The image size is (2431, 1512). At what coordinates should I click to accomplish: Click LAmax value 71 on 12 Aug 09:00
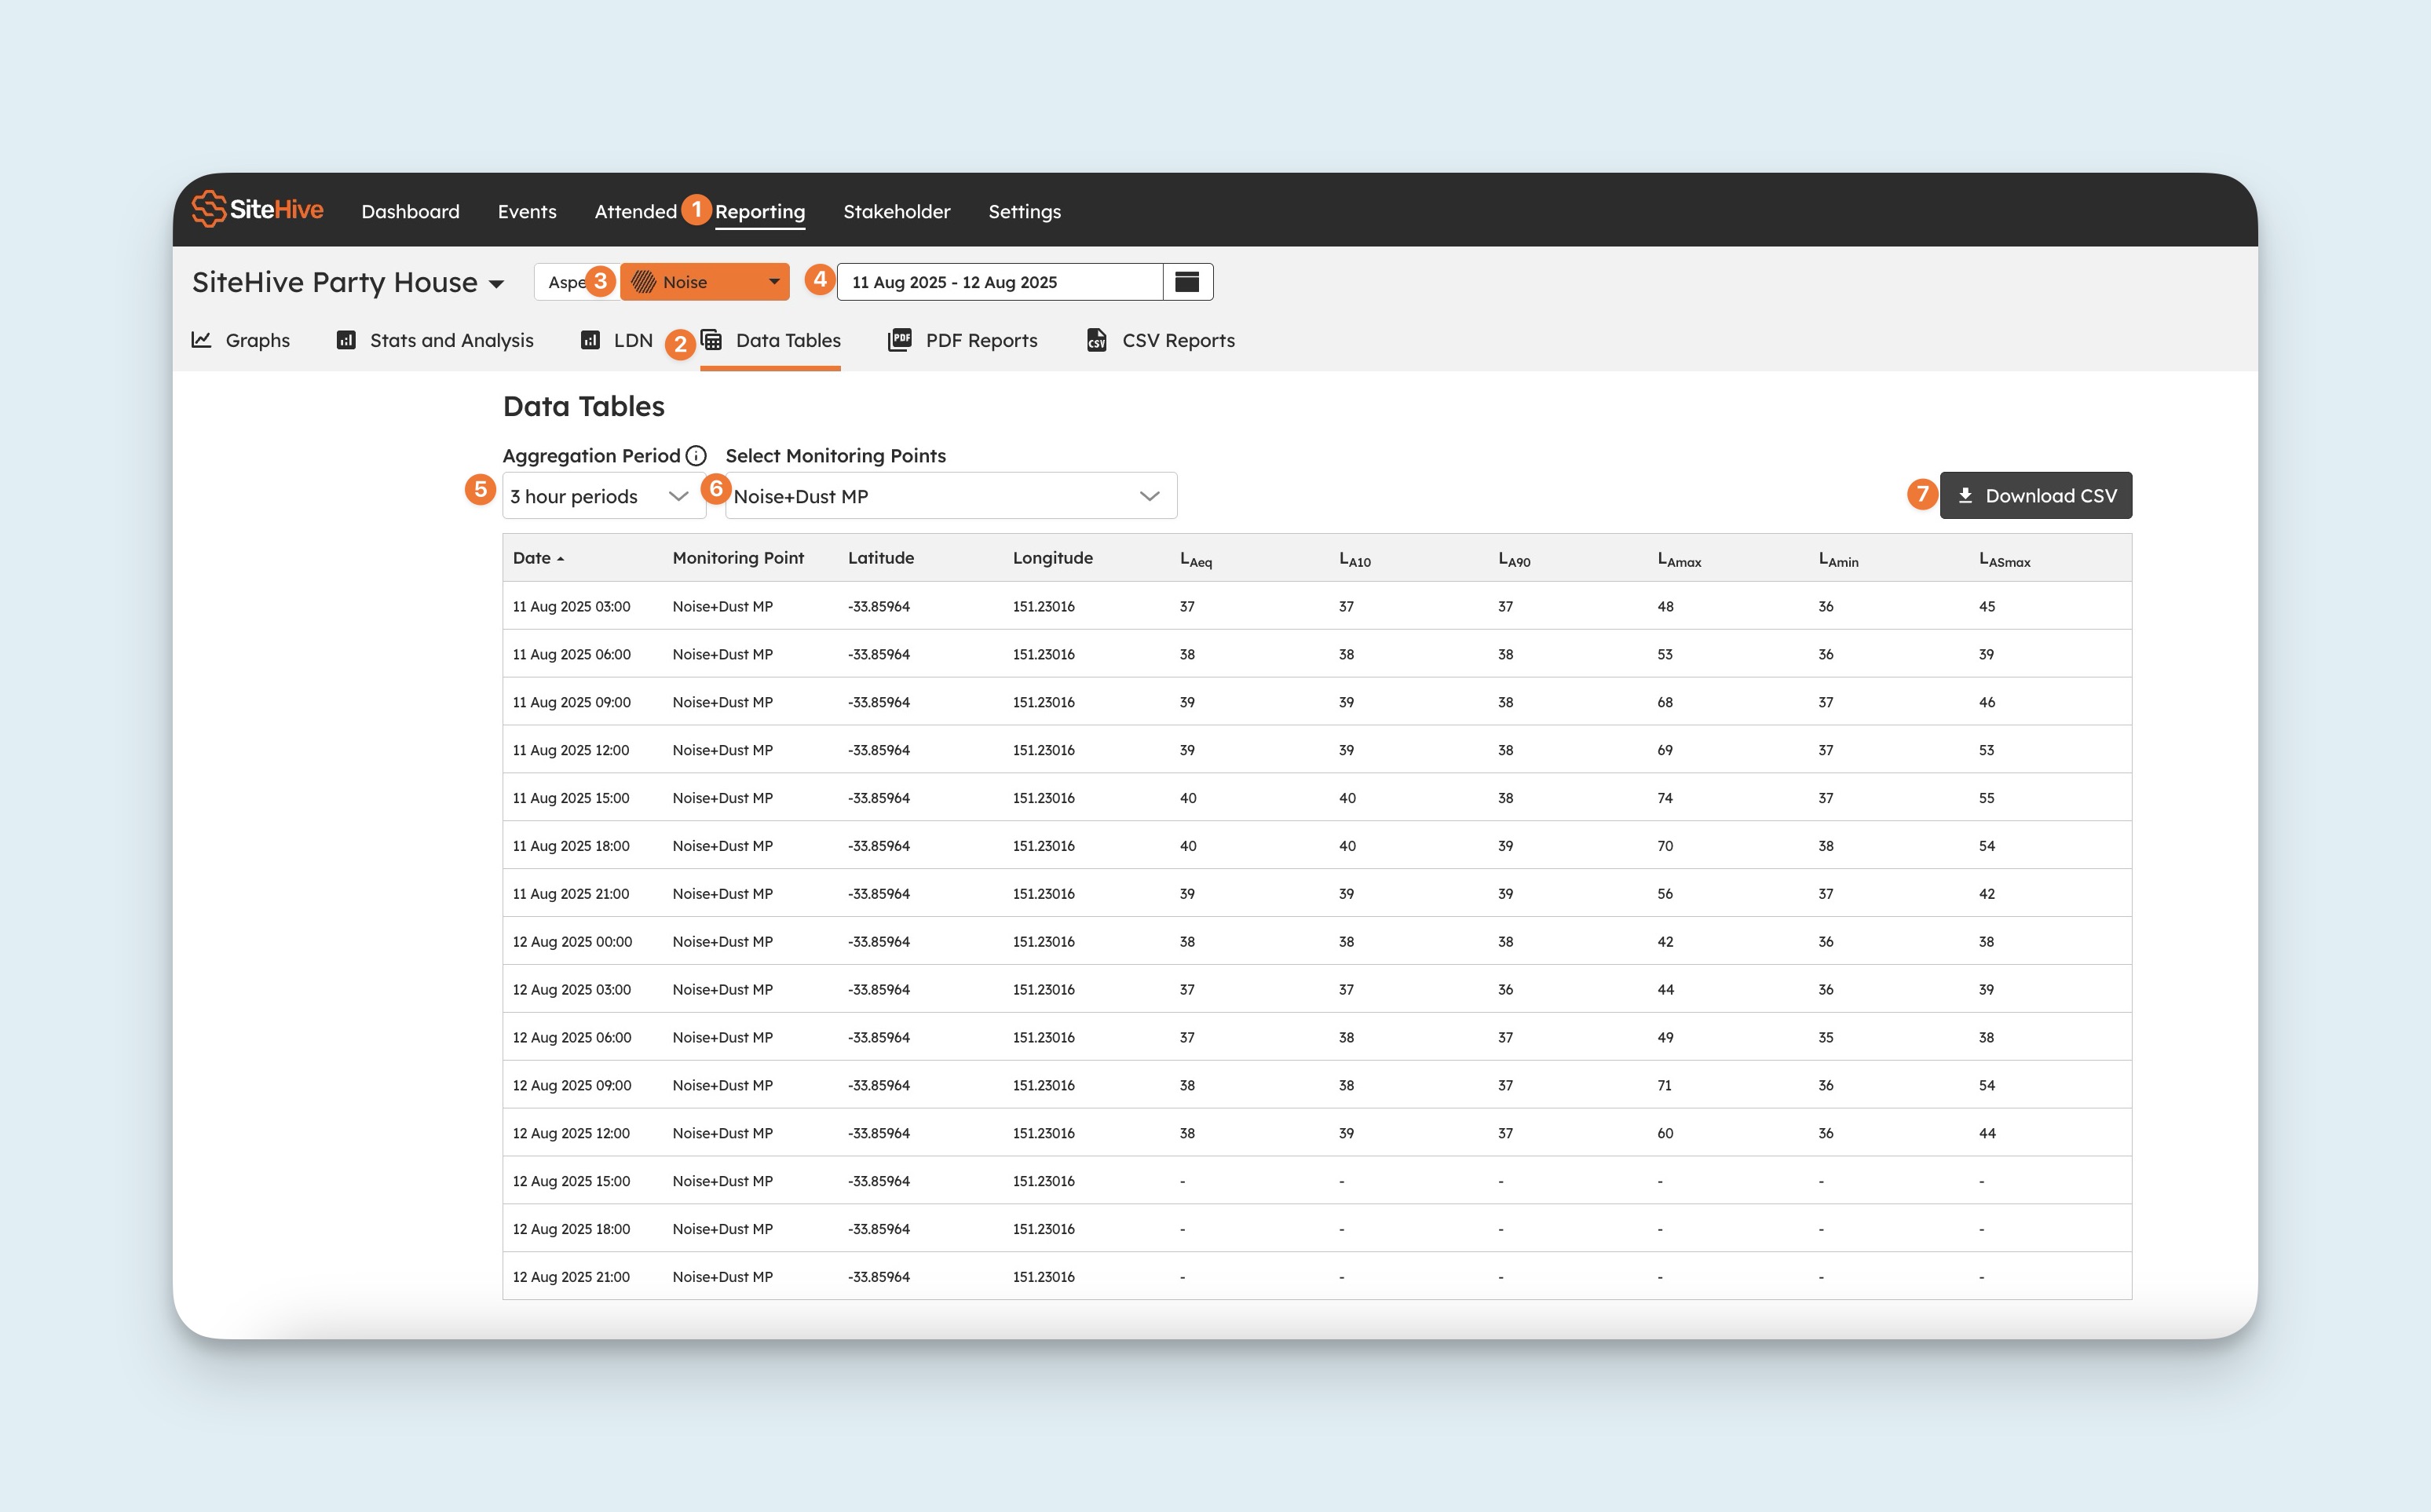point(1665,1085)
